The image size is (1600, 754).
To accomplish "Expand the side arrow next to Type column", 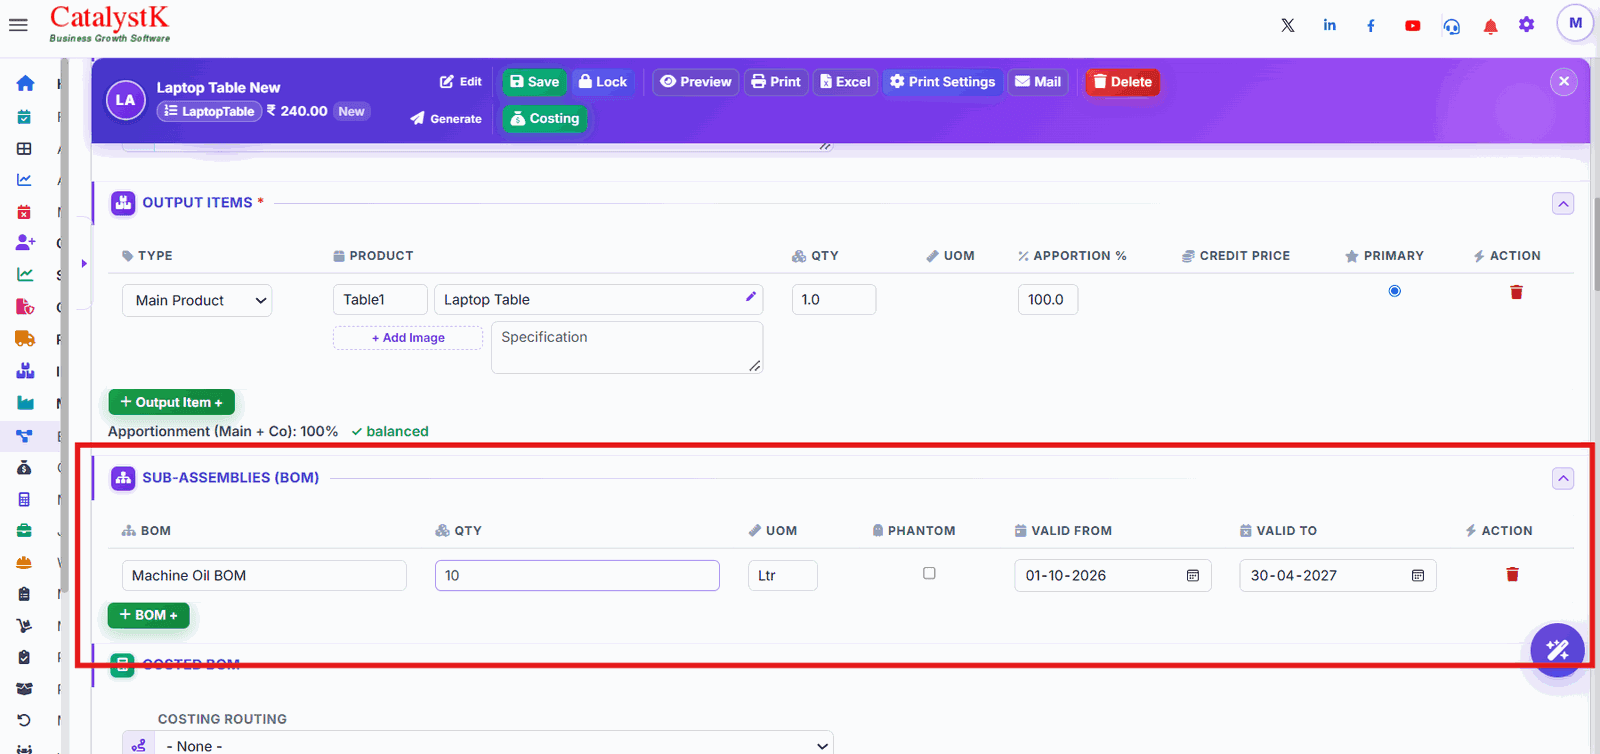I will click(x=84, y=264).
